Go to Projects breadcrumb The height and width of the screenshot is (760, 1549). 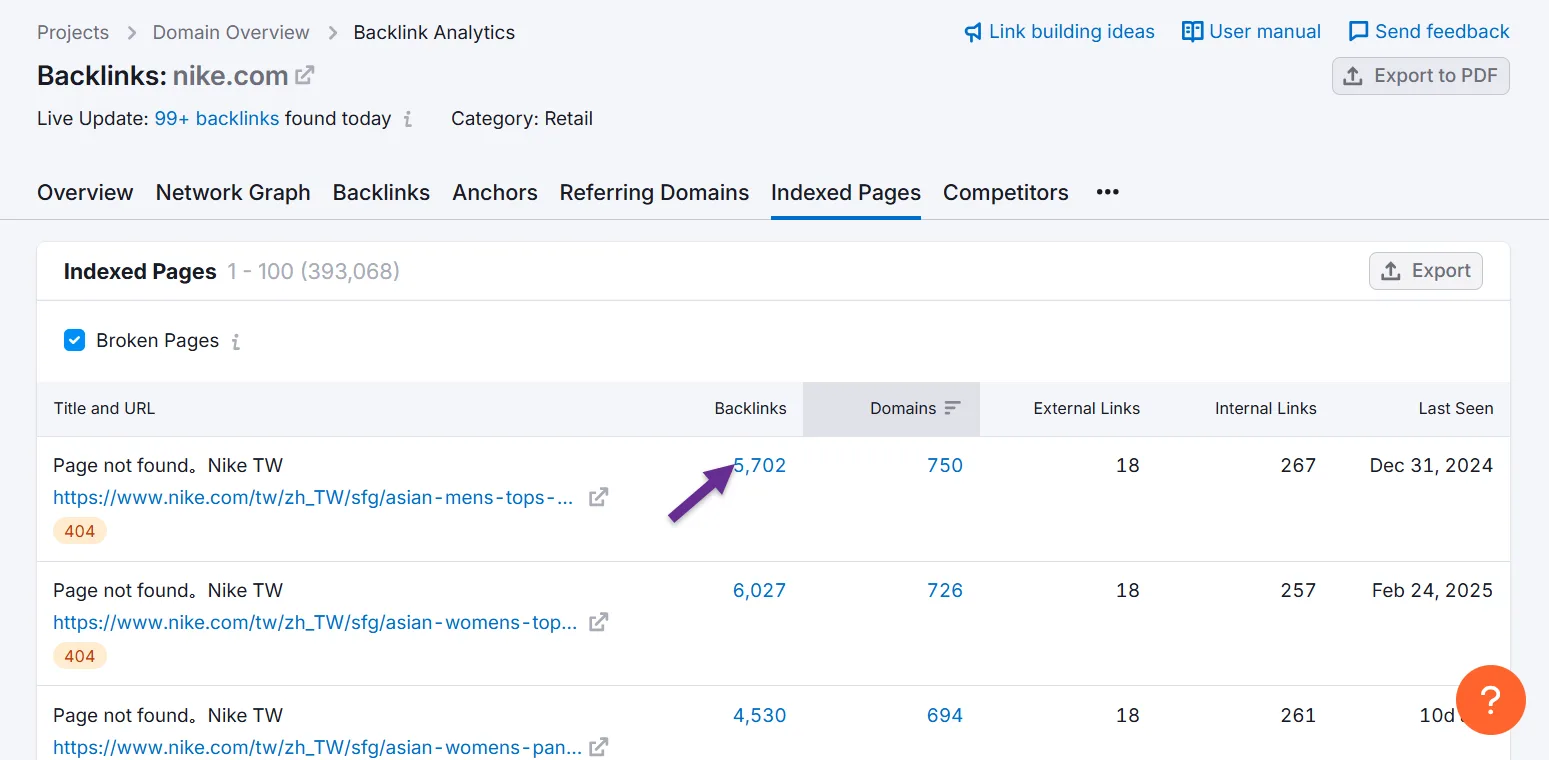(73, 32)
